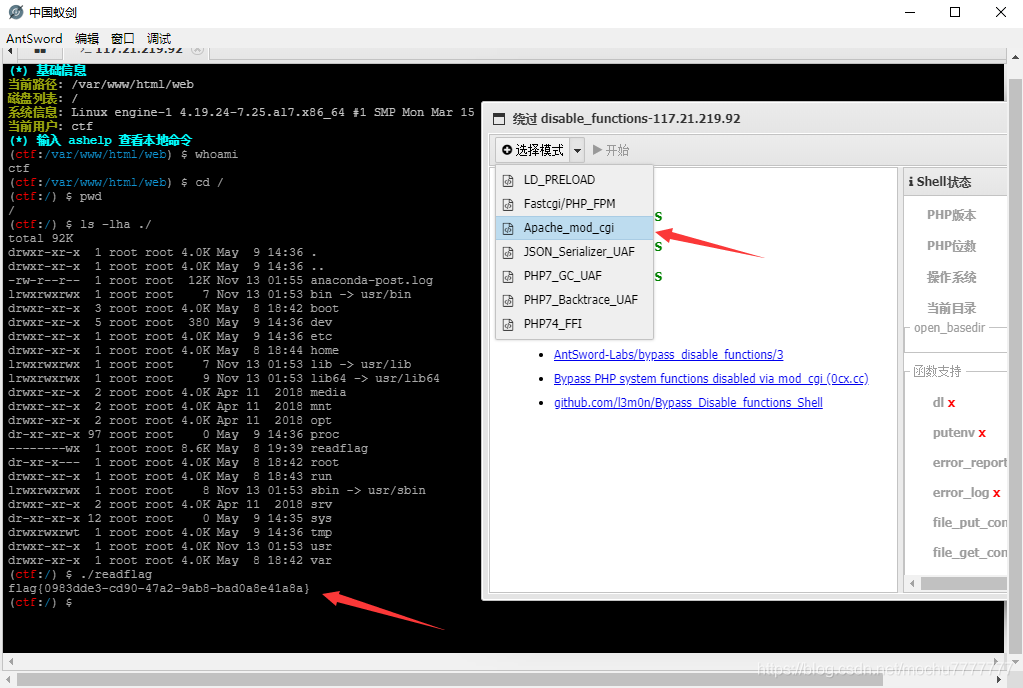Click the LD_PRELOAD script file icon

coord(508,181)
